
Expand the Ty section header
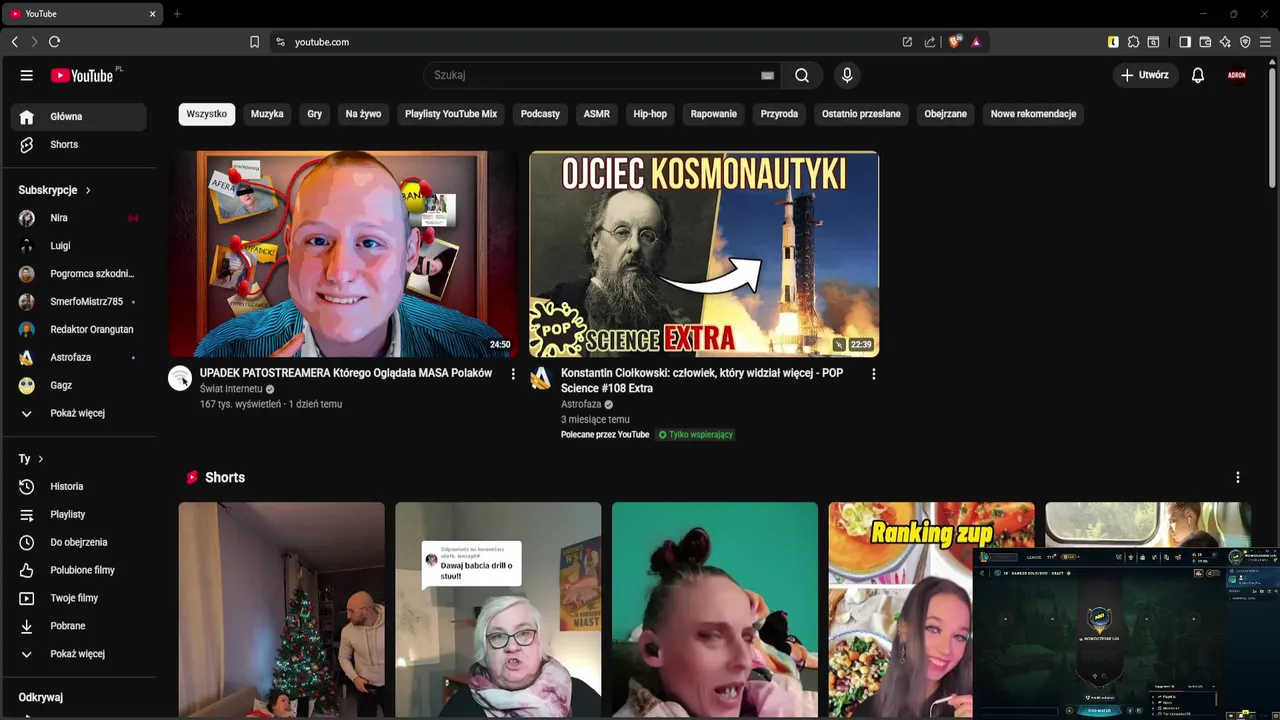31,459
